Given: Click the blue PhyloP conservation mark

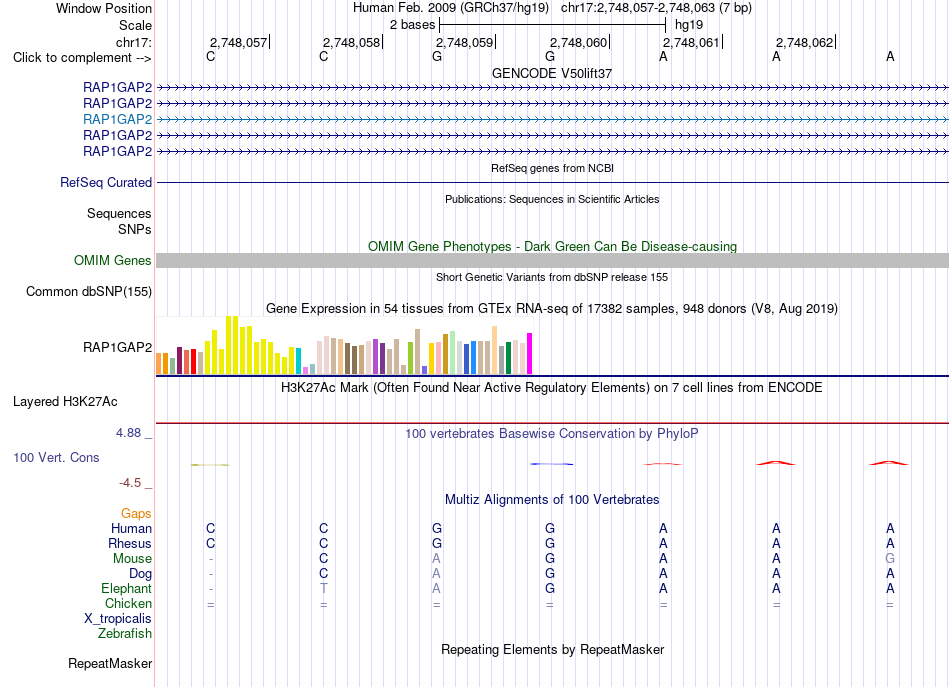Looking at the screenshot, I should tap(551, 464).
